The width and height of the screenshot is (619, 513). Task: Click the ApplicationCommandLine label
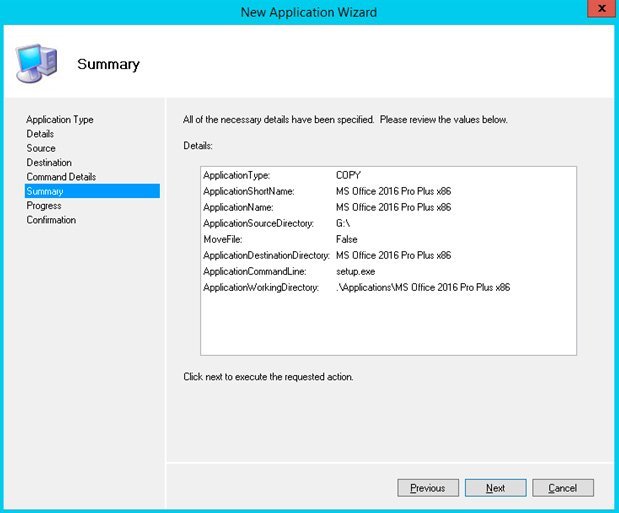[255, 272]
